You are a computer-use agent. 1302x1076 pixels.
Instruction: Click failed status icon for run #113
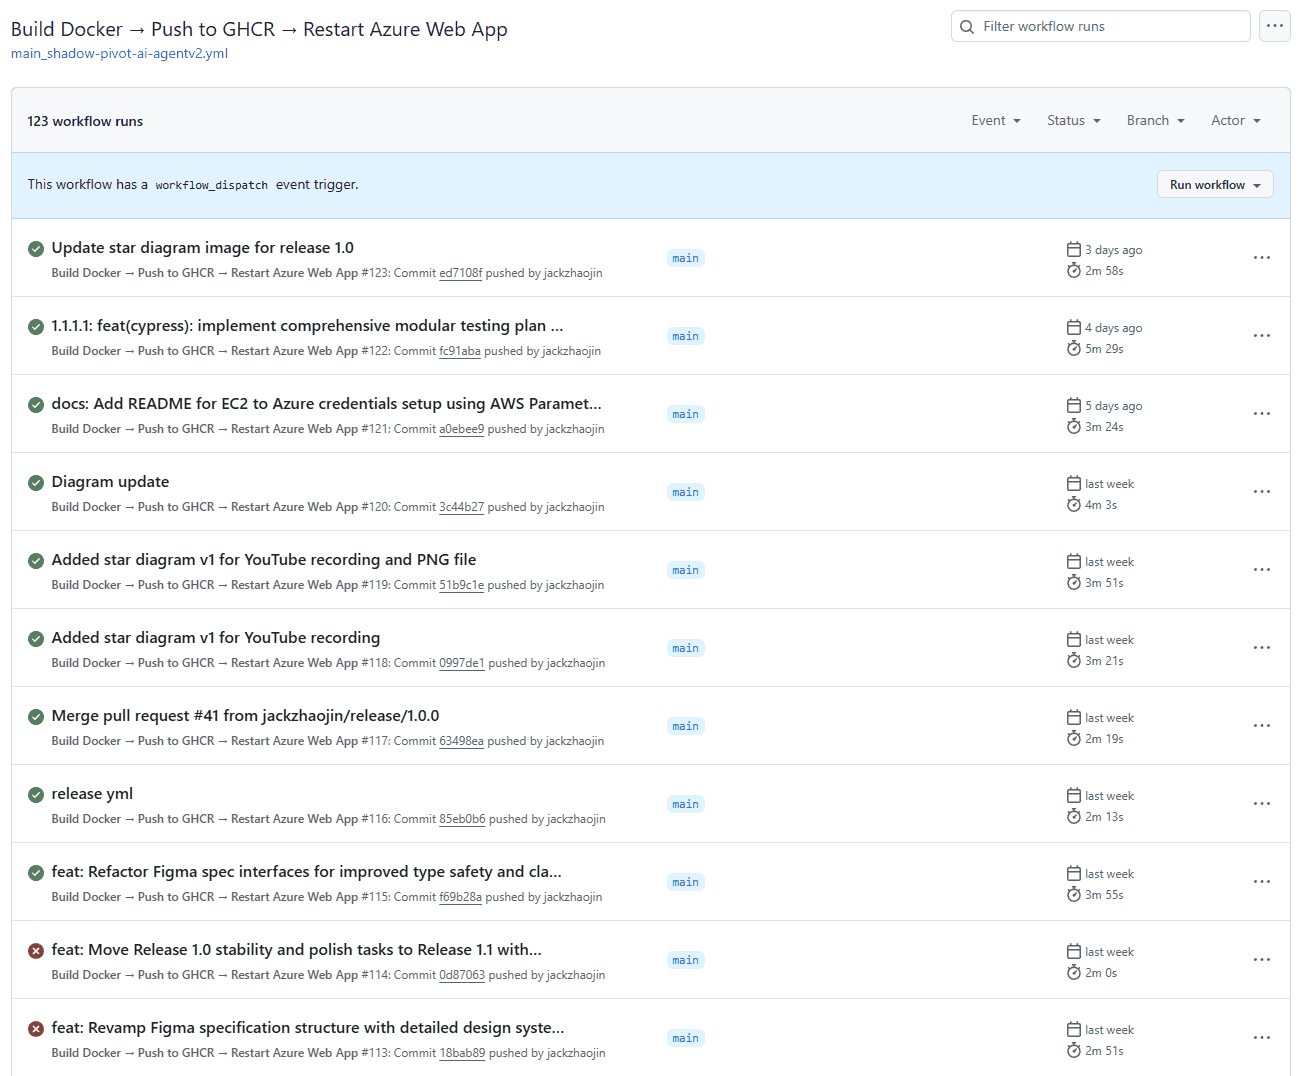point(36,1028)
